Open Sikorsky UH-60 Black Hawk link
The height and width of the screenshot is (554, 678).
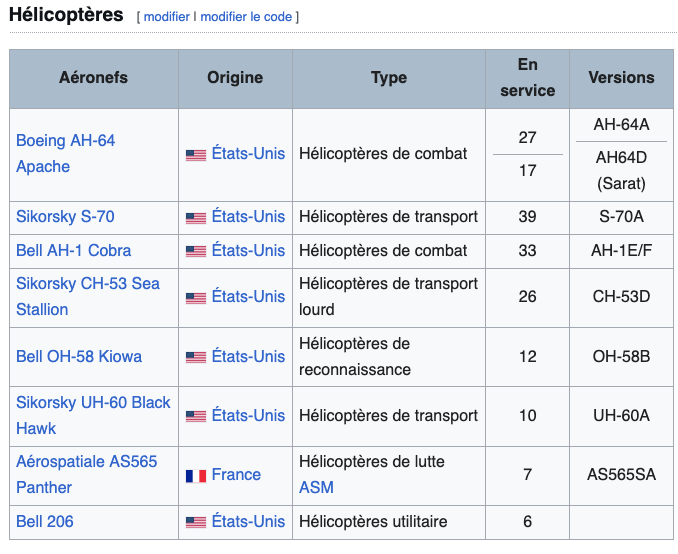point(93,416)
